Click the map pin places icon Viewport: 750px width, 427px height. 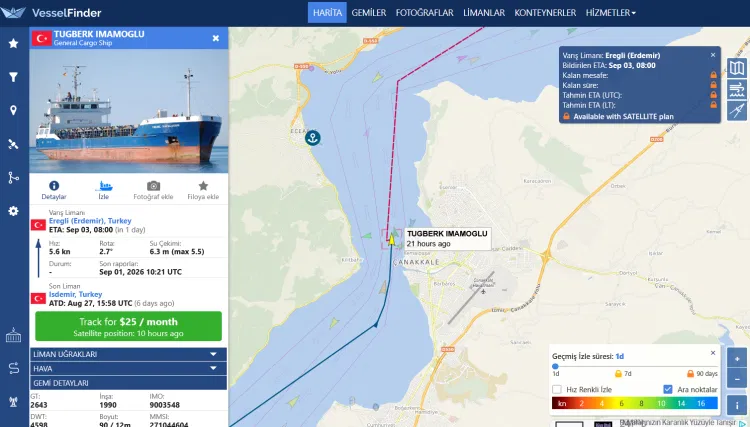coord(13,110)
